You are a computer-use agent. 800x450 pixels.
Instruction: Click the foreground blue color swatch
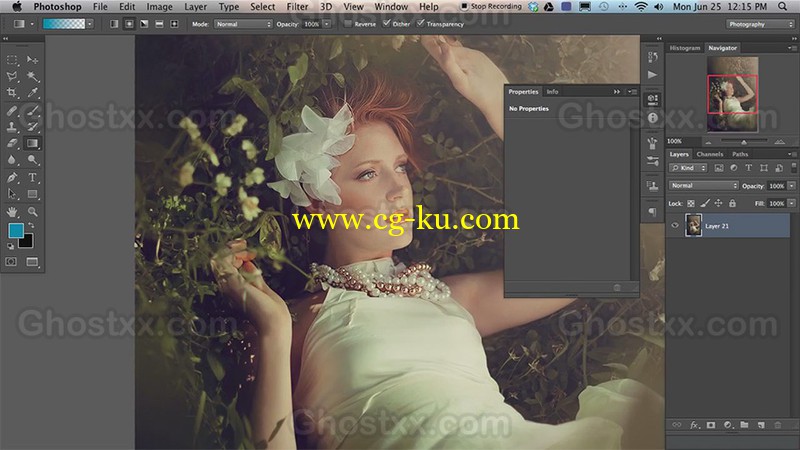point(15,230)
